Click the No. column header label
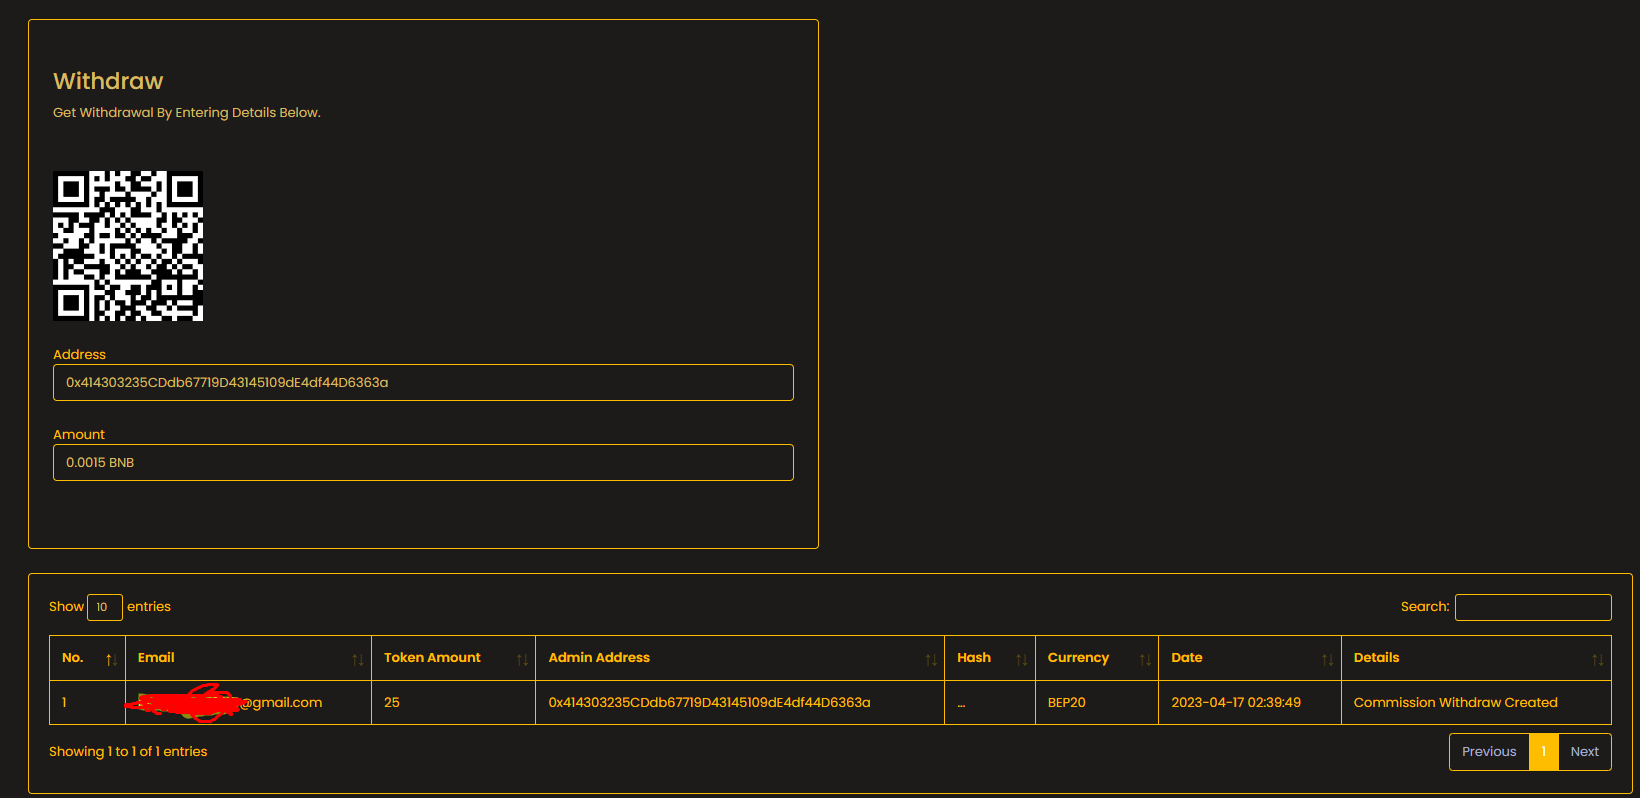 point(73,658)
